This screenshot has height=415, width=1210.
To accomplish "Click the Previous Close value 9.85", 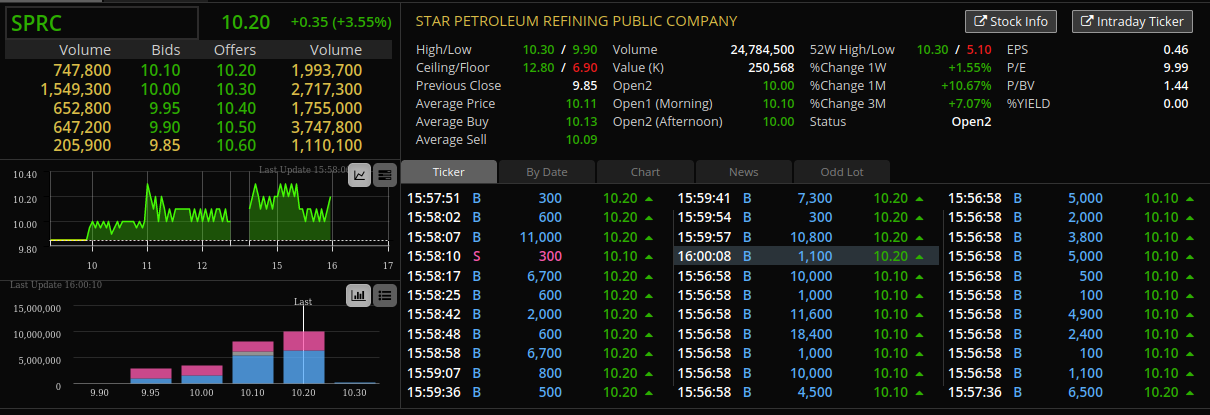I will (584, 86).
